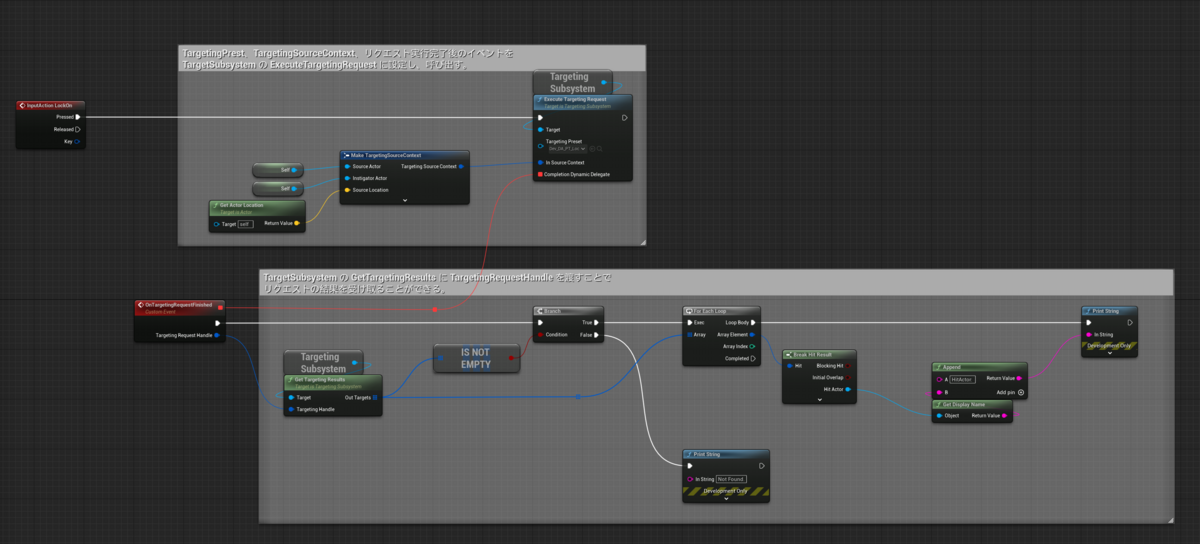Click the Exec input pin on For Each Loop
This screenshot has height=544, width=1200.
pyautogui.click(x=689, y=322)
